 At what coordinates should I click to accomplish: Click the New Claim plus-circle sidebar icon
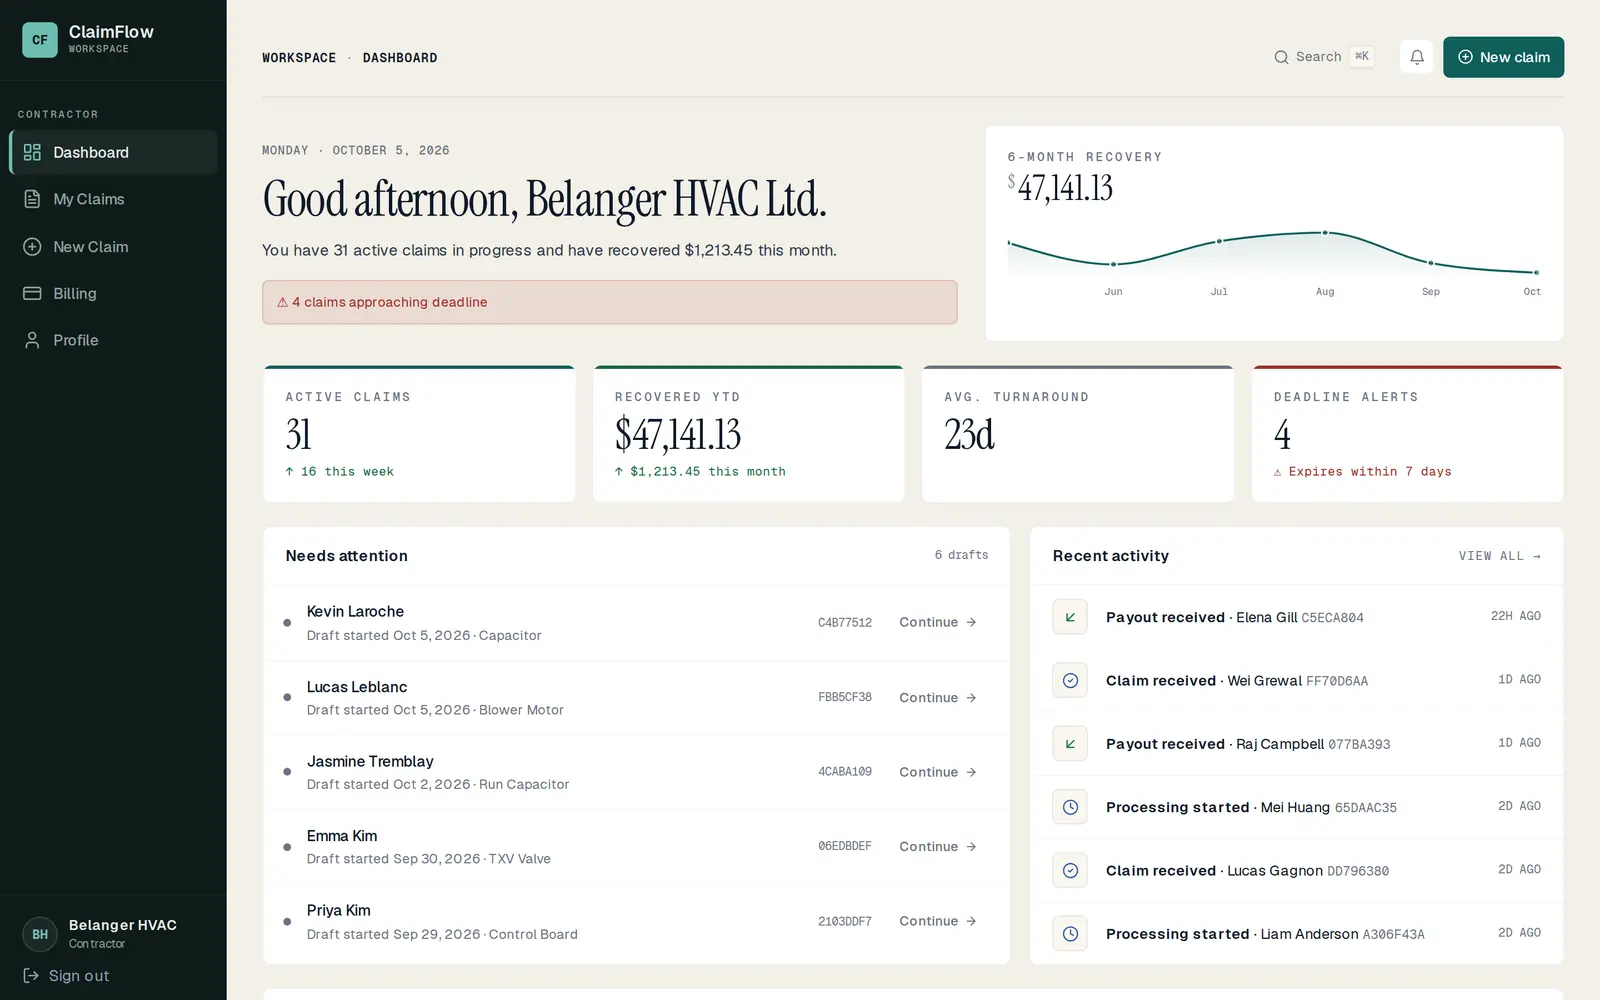click(32, 246)
